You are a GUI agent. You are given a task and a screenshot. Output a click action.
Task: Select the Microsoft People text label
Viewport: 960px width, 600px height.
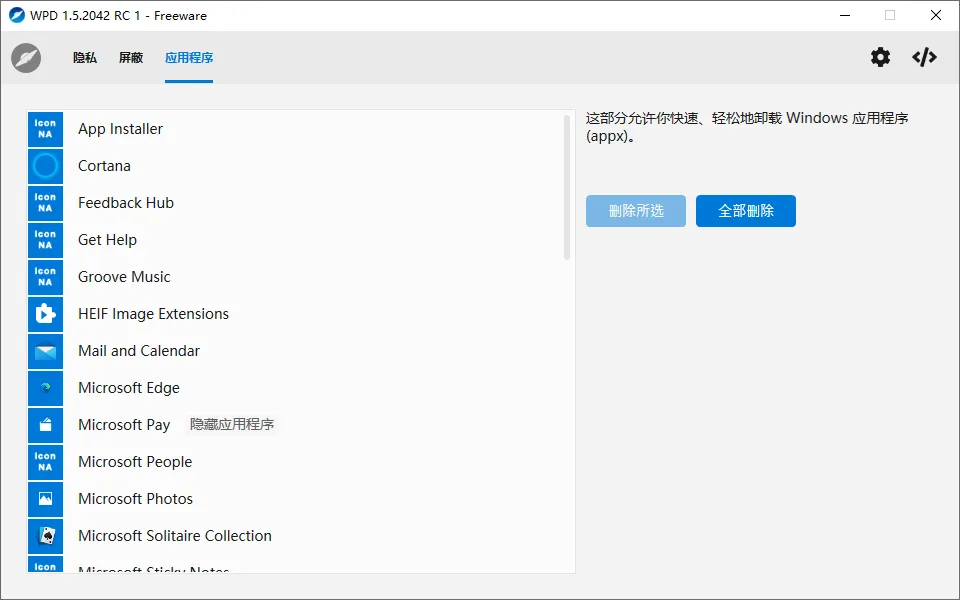(x=135, y=462)
